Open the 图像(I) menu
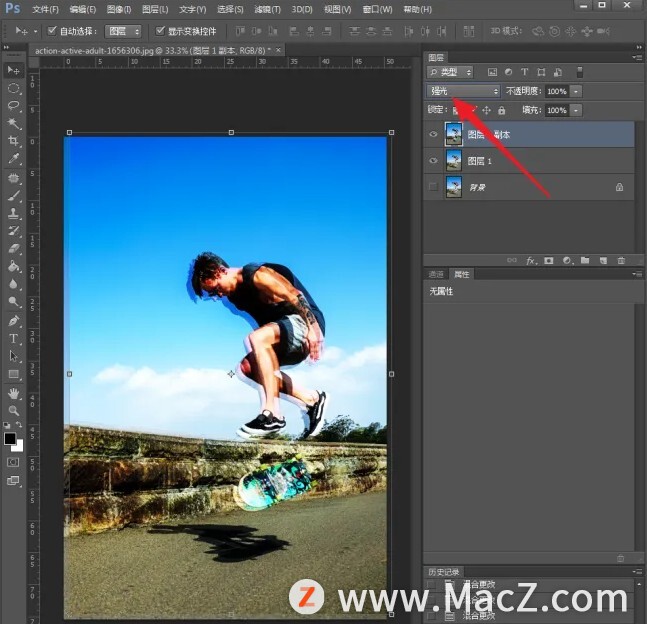 (x=119, y=9)
